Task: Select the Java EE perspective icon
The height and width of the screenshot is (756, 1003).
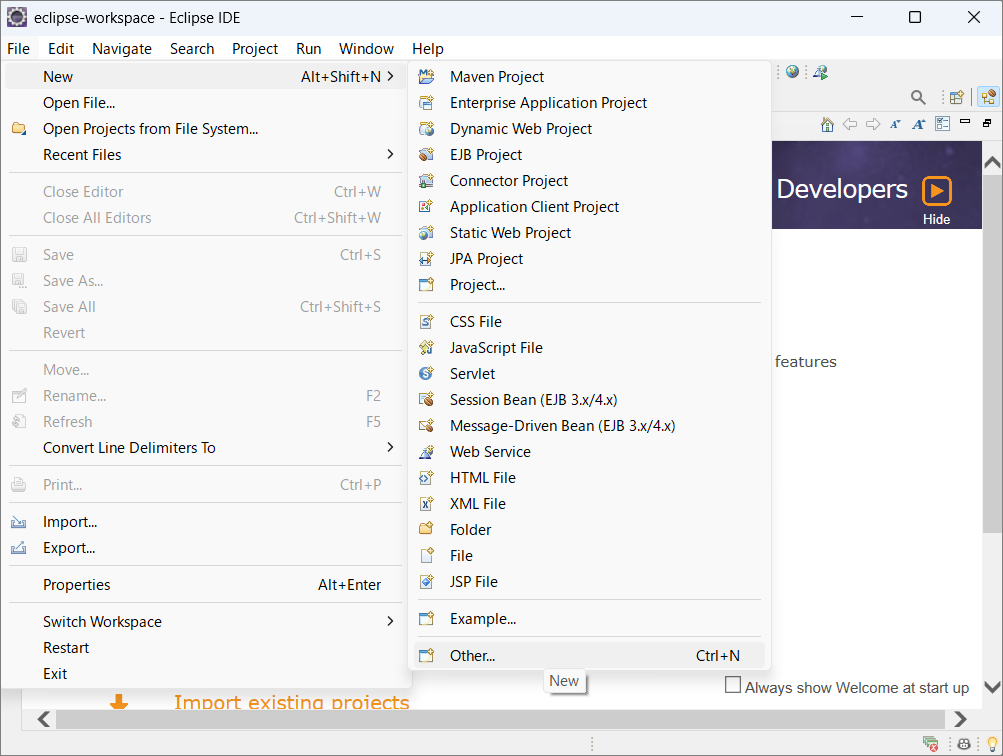Action: [x=988, y=97]
